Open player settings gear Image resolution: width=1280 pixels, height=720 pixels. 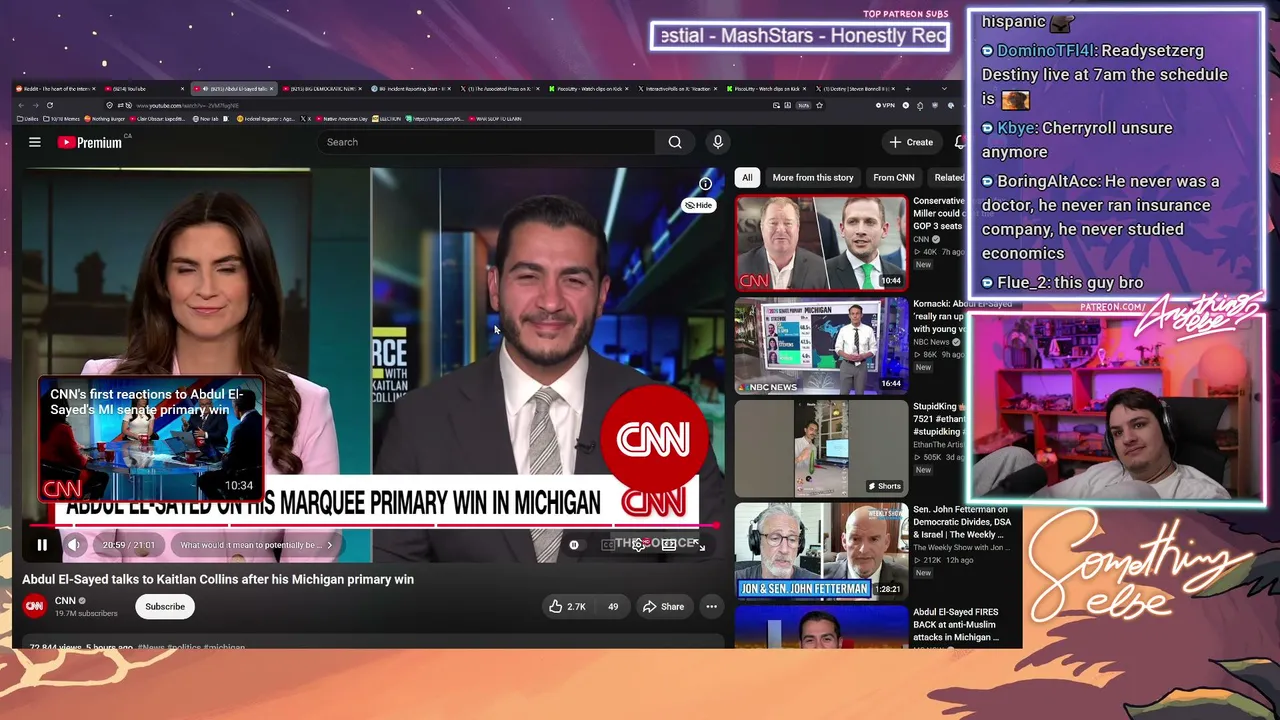pos(639,545)
